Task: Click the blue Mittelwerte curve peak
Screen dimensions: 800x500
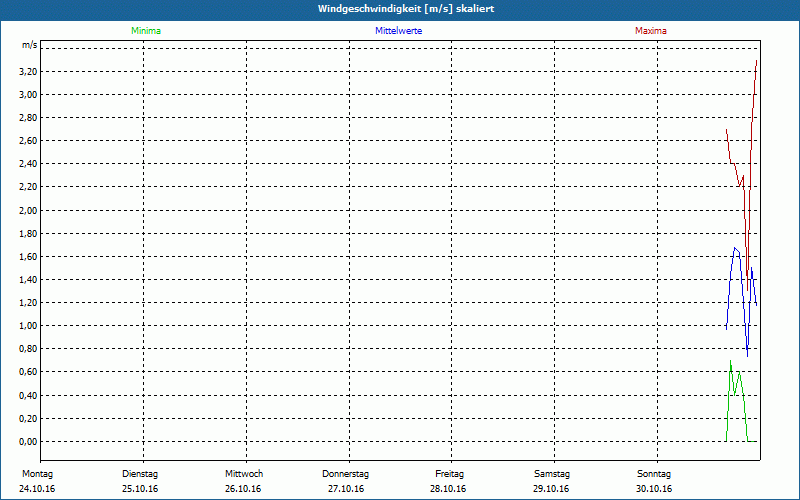Action: click(x=735, y=248)
